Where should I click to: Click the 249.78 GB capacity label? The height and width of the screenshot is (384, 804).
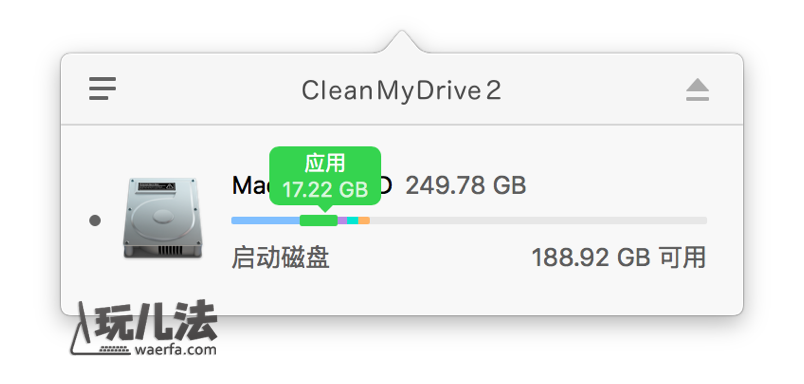coord(466,186)
